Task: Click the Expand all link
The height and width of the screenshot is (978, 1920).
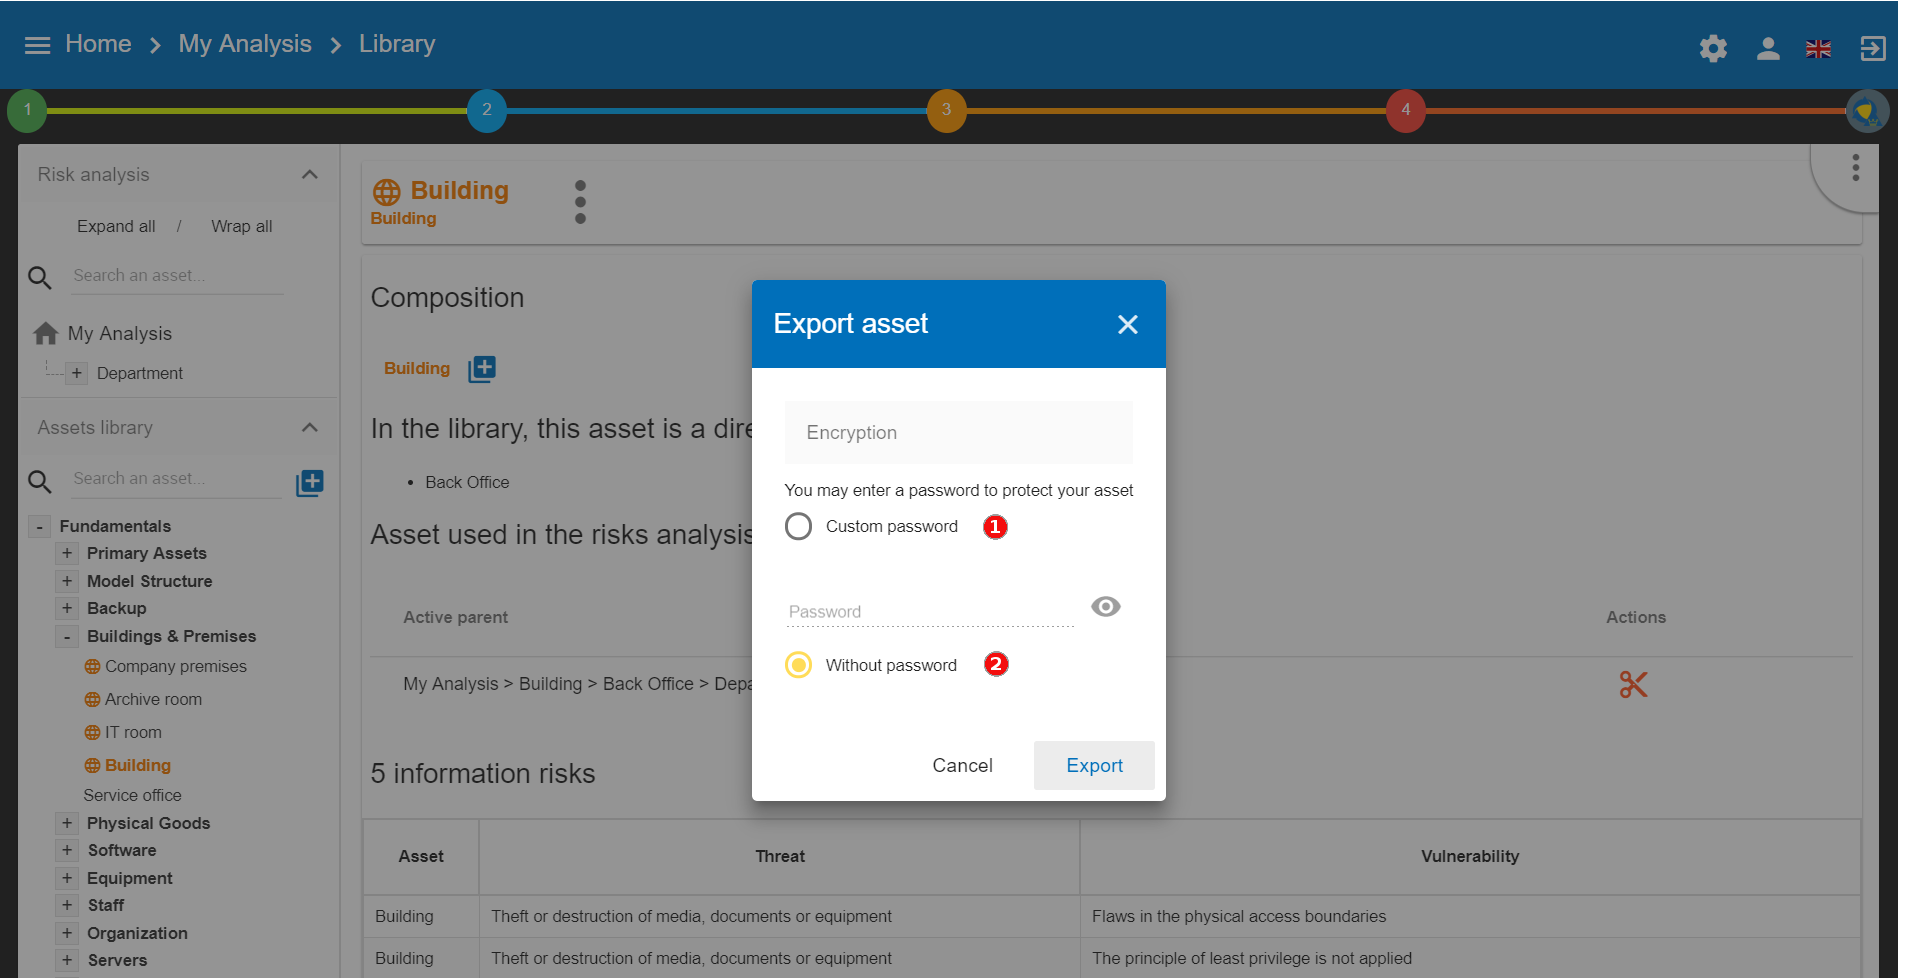Action: pos(115,226)
